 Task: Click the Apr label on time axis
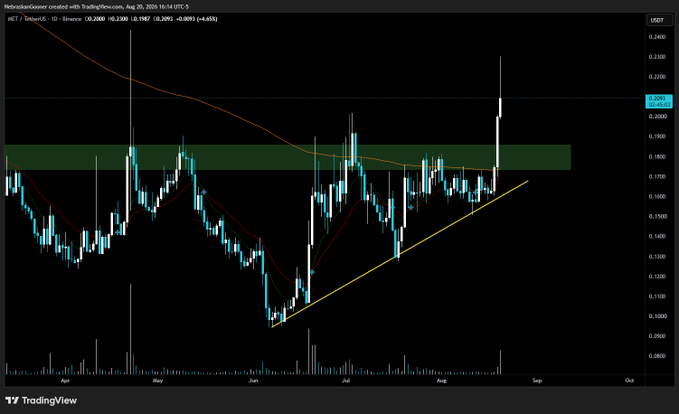tap(65, 381)
